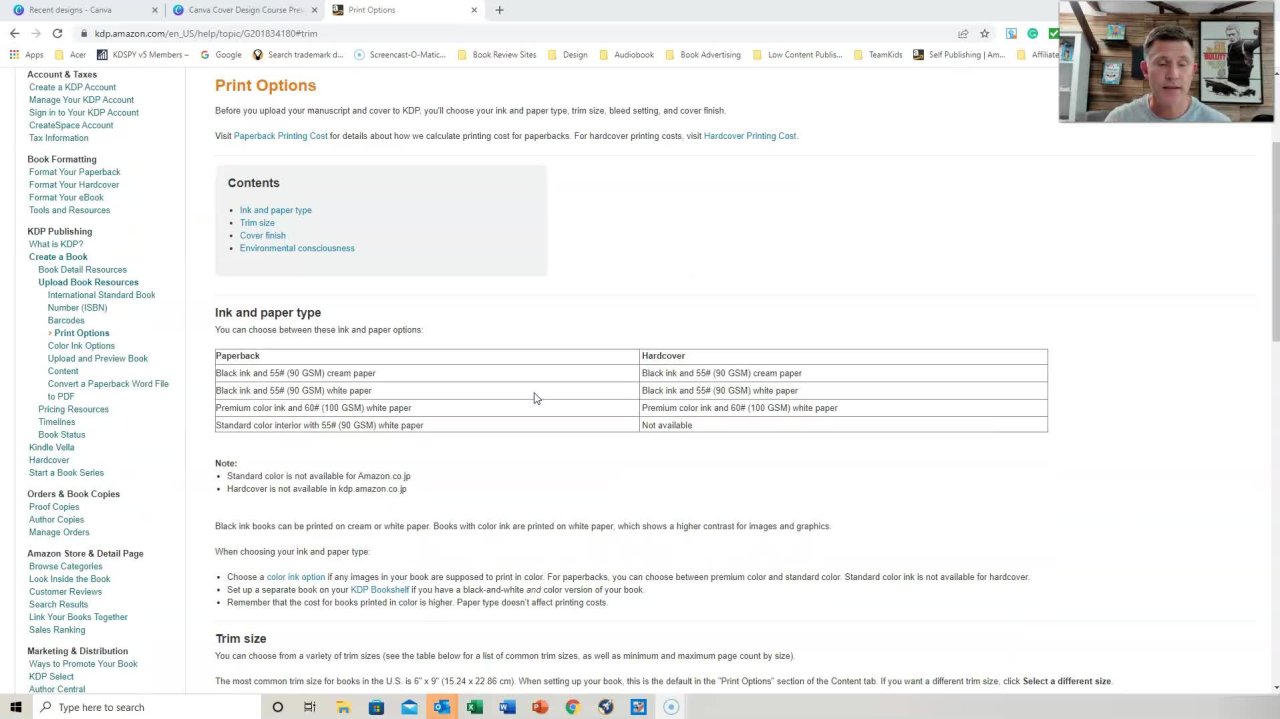Reload the current page
The image size is (1280, 719).
(x=57, y=33)
